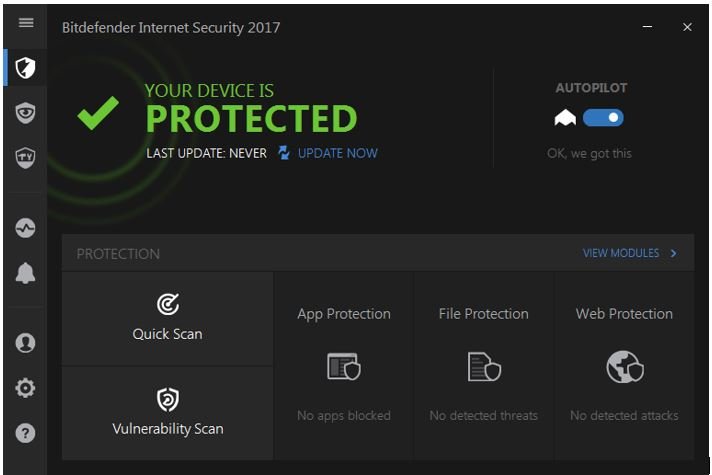Toggle the Autopilot switch
This screenshot has height=475, width=712.
[x=603, y=118]
